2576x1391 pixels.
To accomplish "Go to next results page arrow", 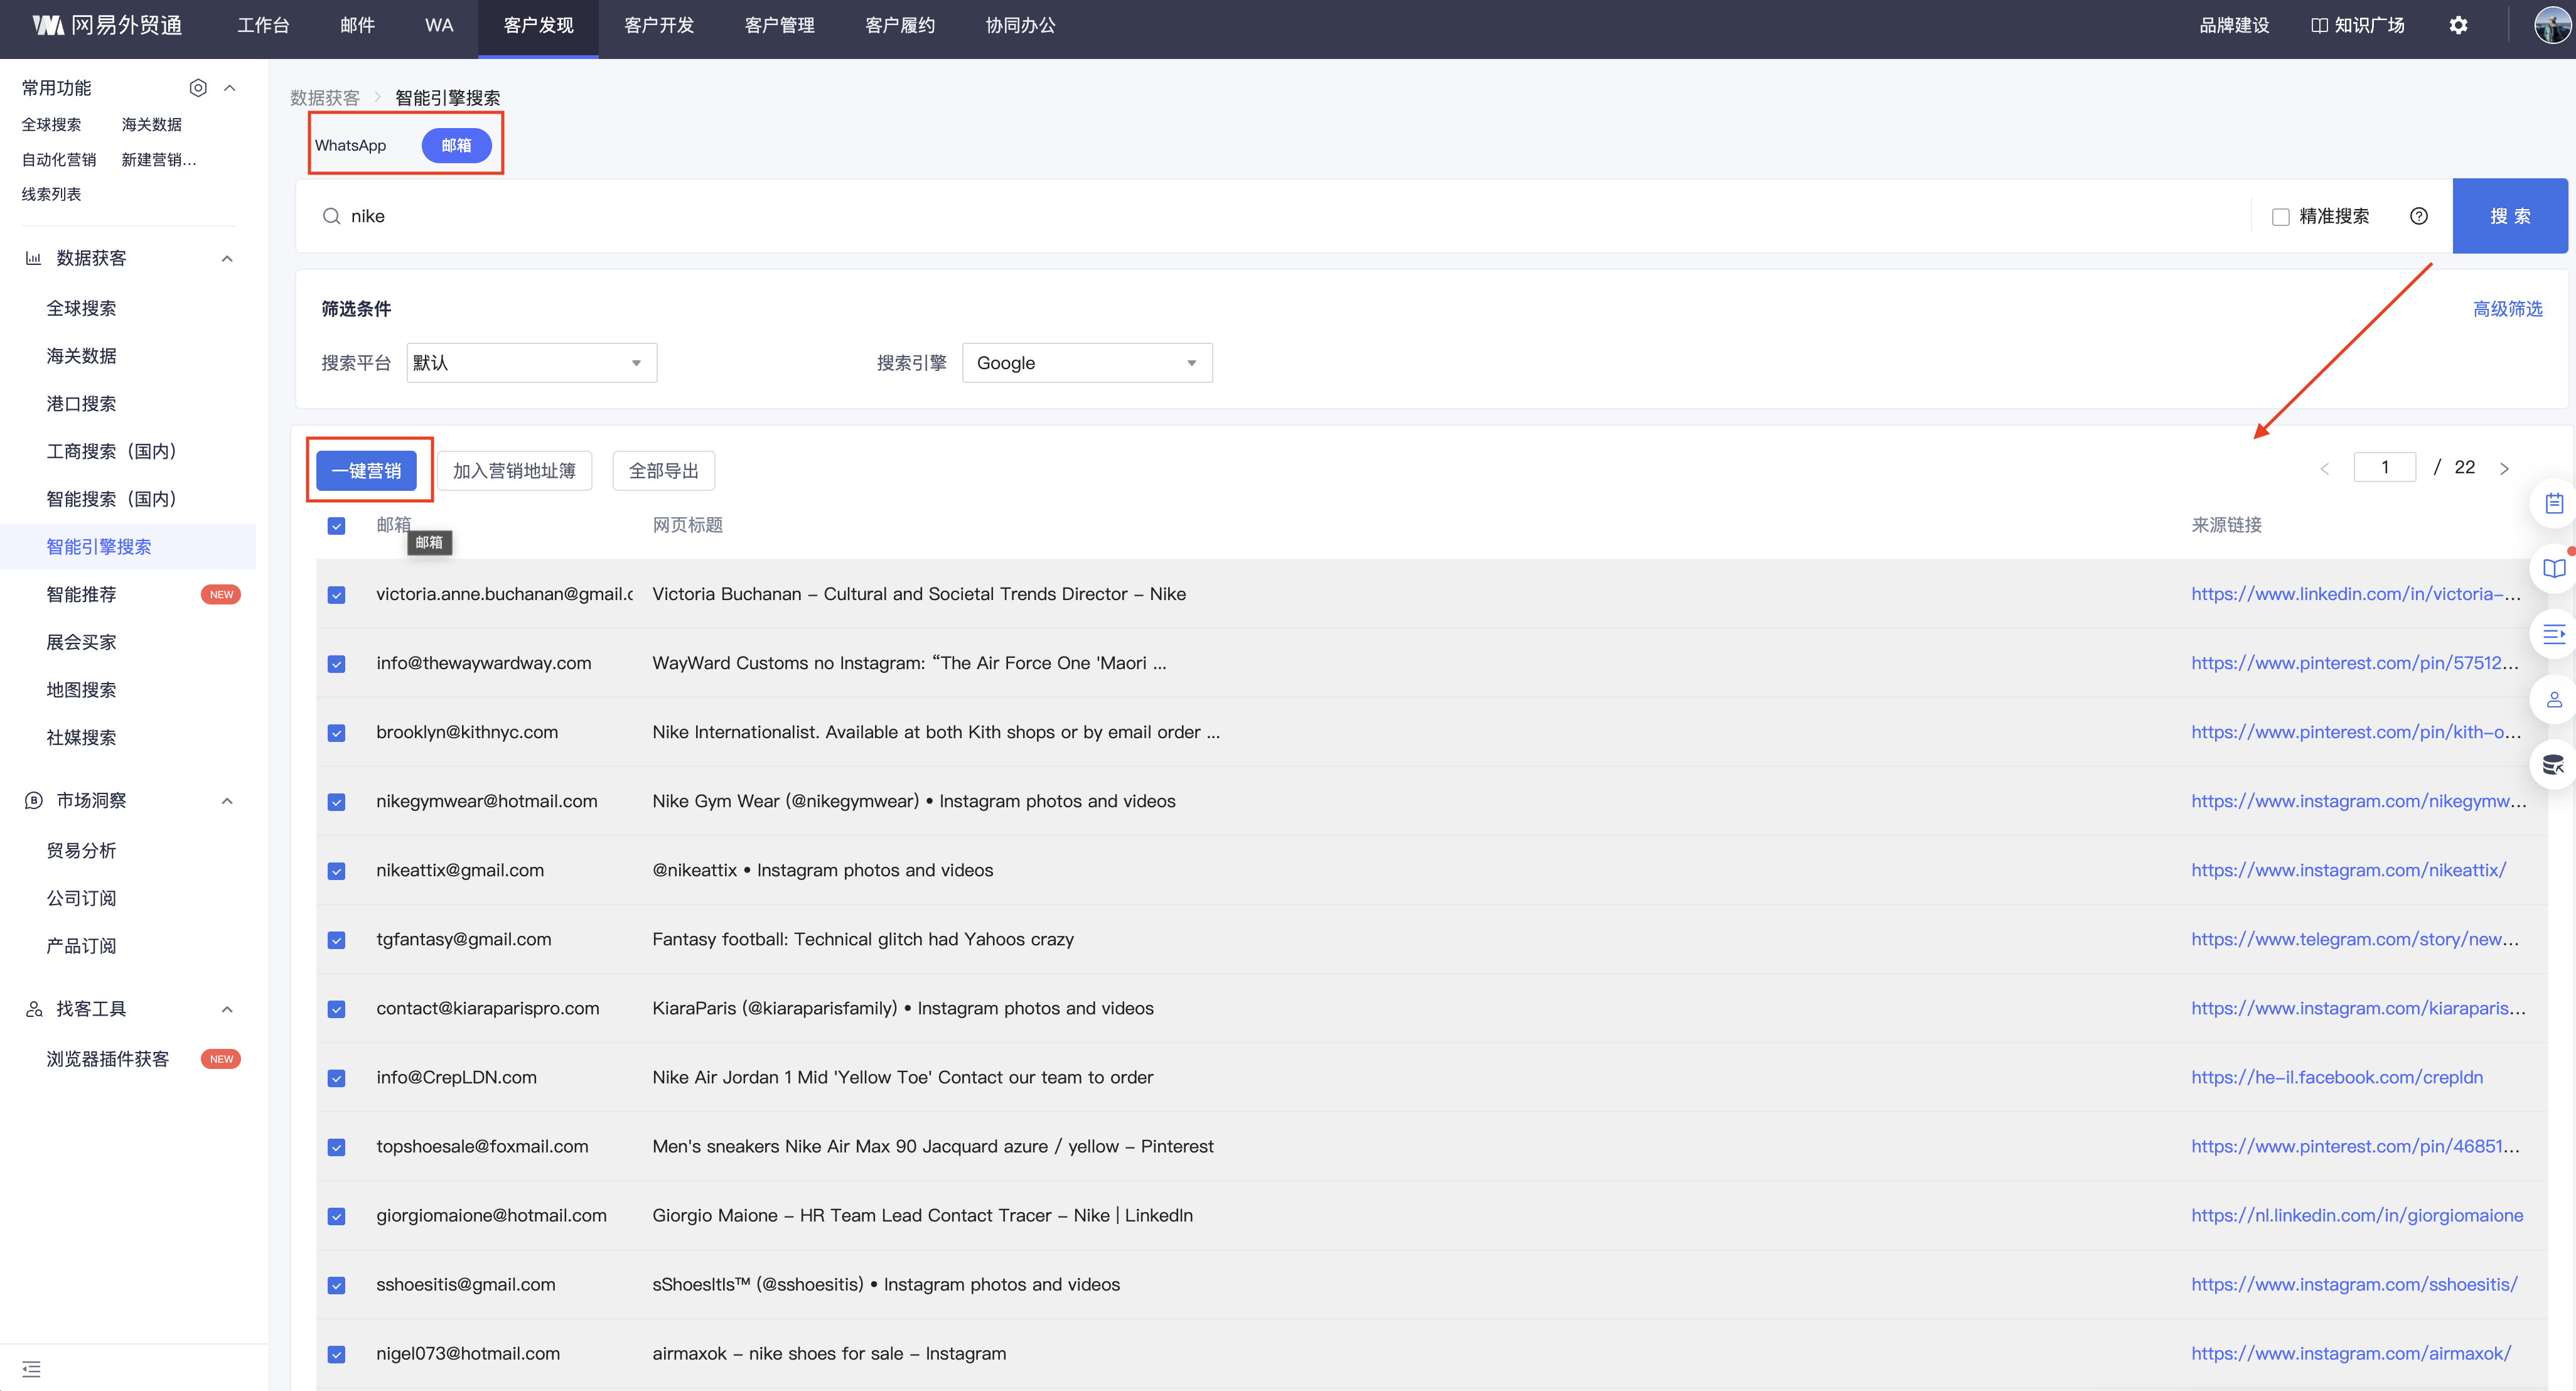I will (2504, 468).
